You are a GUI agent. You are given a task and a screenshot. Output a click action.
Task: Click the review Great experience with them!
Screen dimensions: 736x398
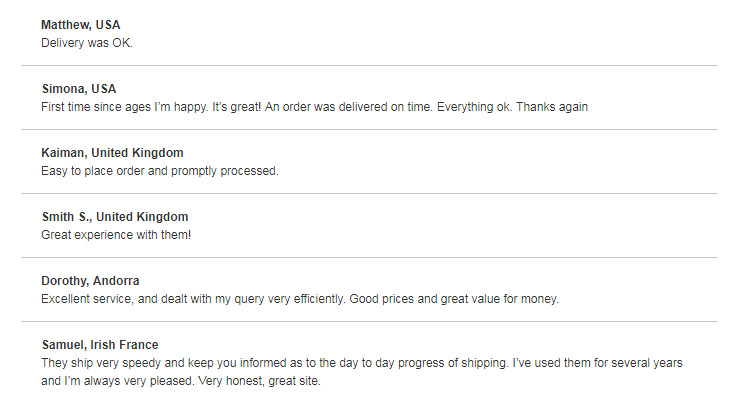[116, 235]
